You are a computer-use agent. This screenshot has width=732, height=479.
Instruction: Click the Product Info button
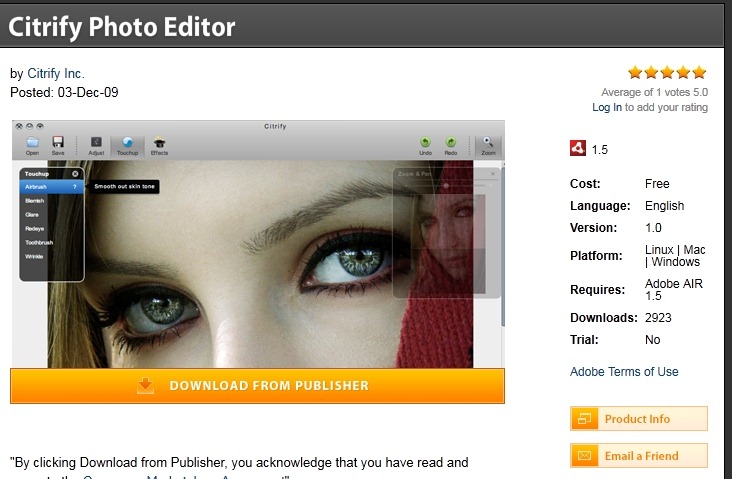click(639, 418)
